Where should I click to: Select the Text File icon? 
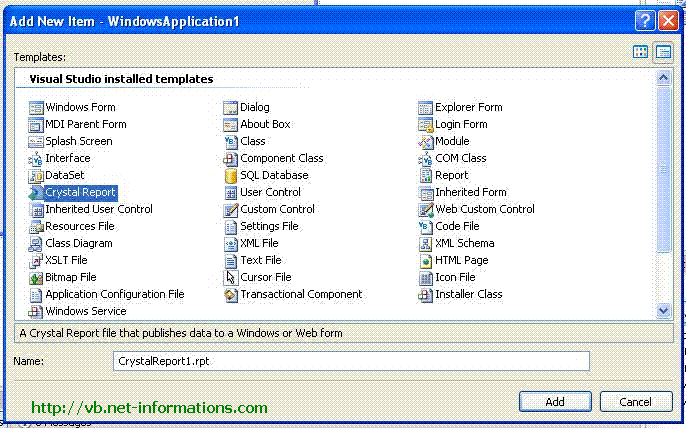pyautogui.click(x=231, y=261)
